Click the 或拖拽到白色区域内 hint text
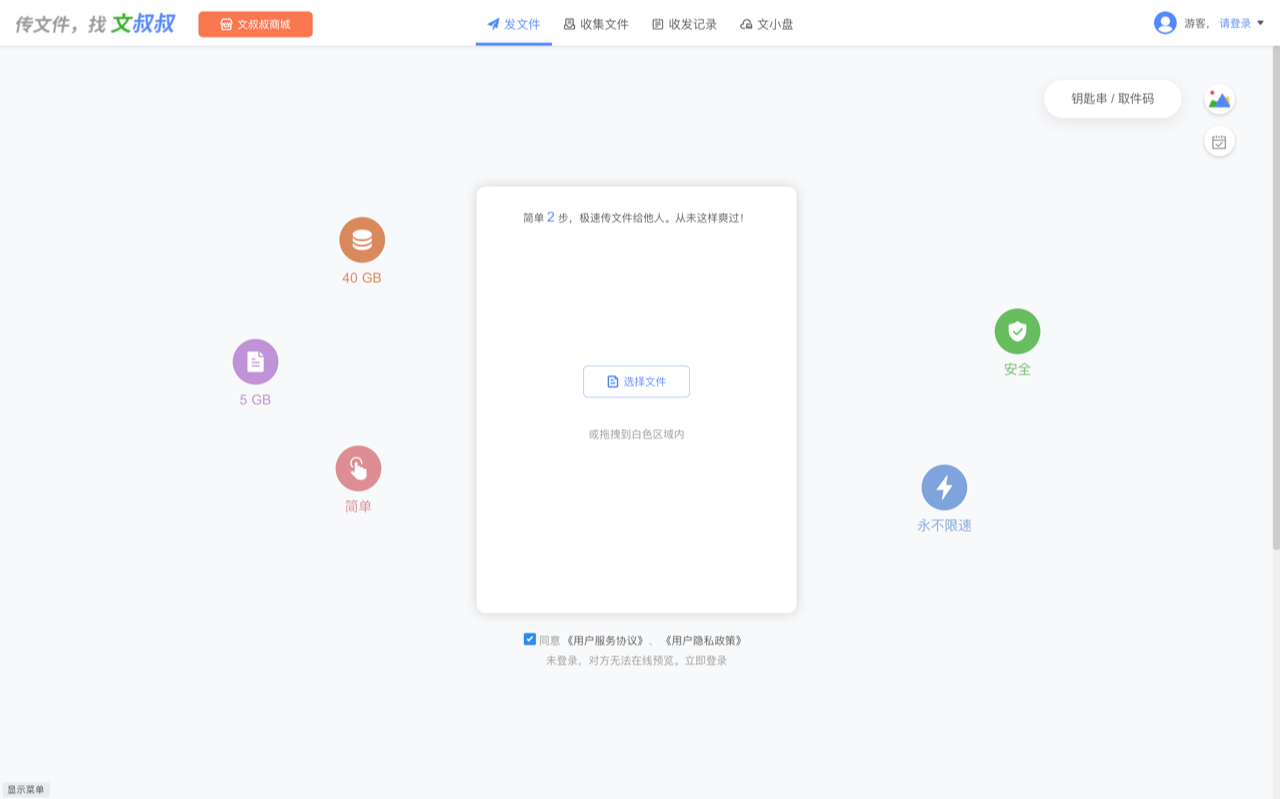 click(x=636, y=434)
